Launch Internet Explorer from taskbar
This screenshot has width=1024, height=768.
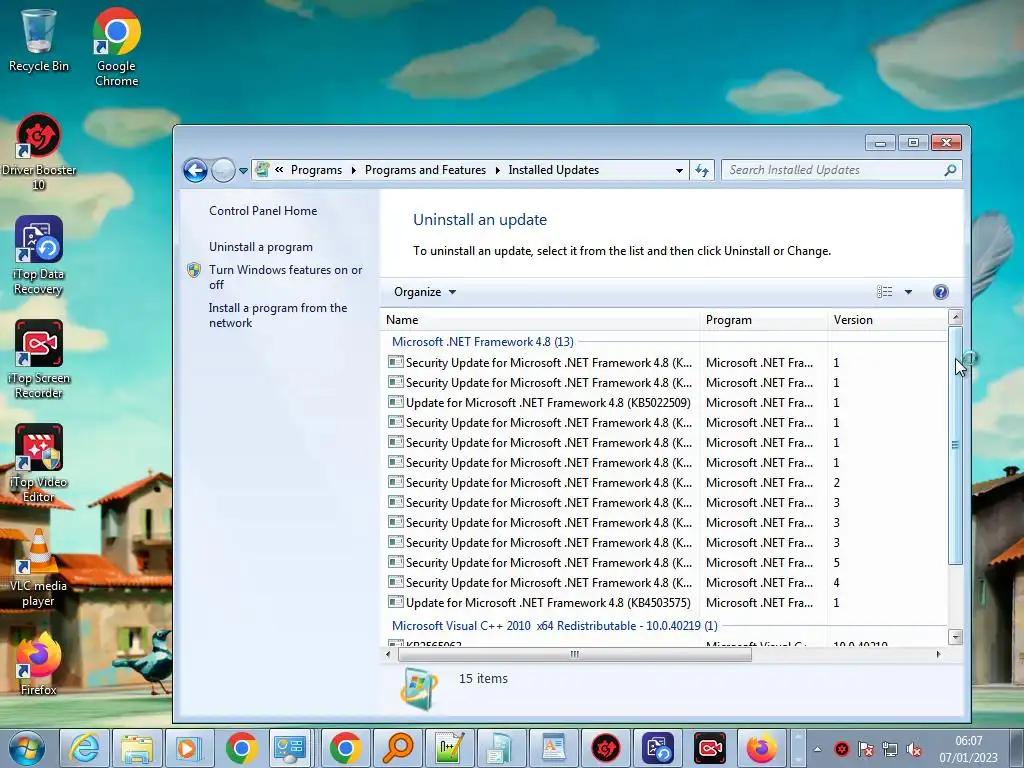85,748
